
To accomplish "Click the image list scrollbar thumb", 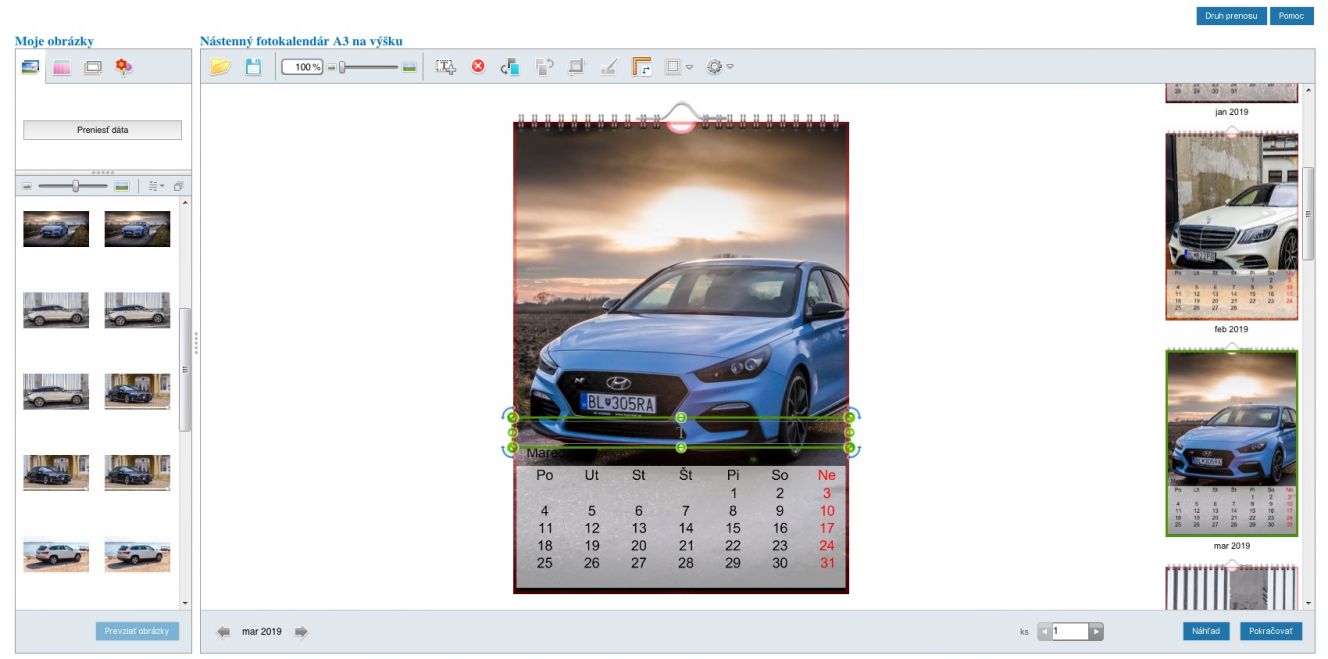I will tap(185, 369).
